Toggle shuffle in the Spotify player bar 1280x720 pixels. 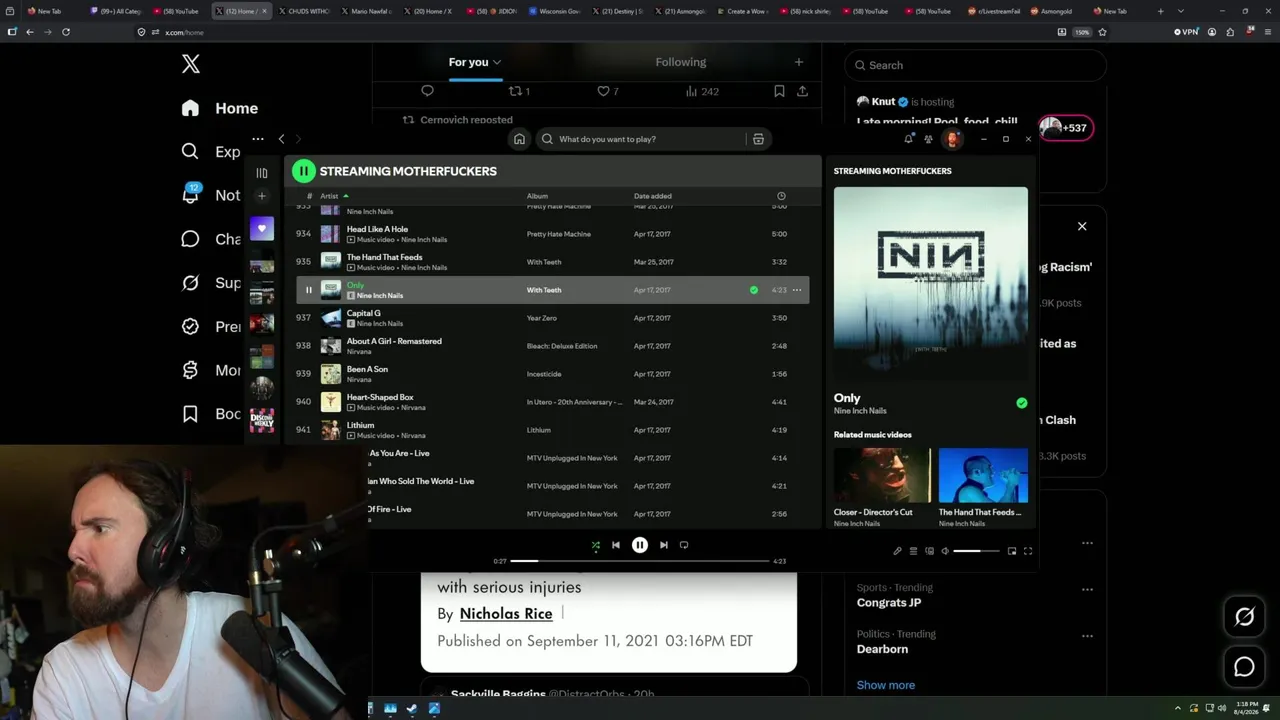tap(595, 545)
